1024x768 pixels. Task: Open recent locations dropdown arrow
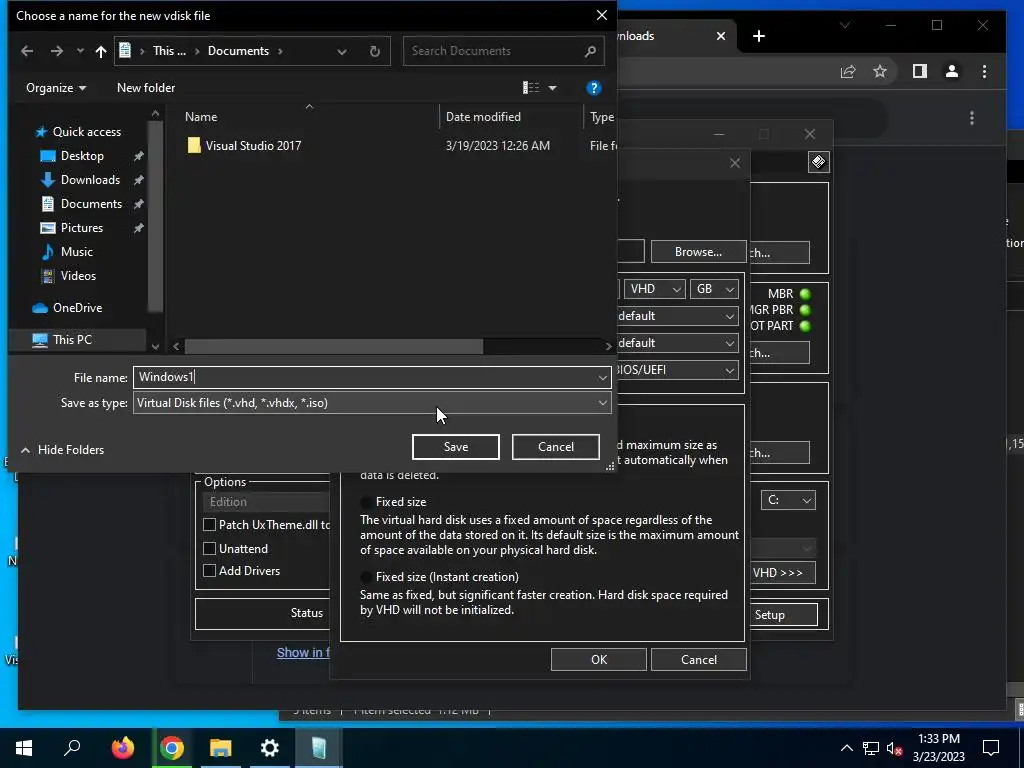[x=80, y=51]
